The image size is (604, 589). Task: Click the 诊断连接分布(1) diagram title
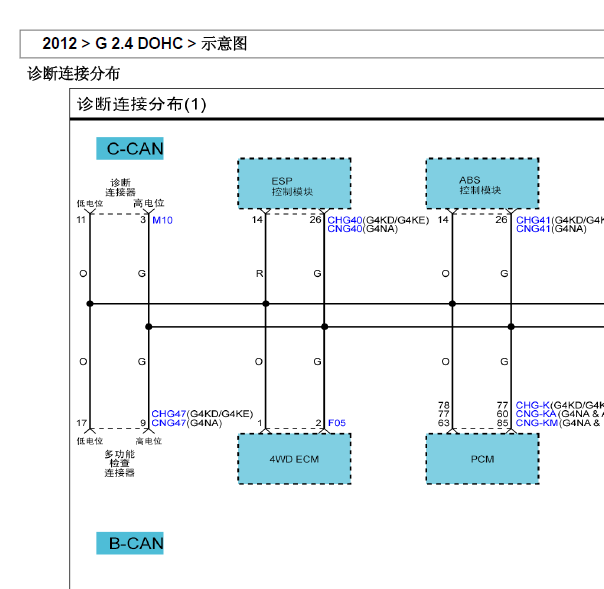pos(141,104)
